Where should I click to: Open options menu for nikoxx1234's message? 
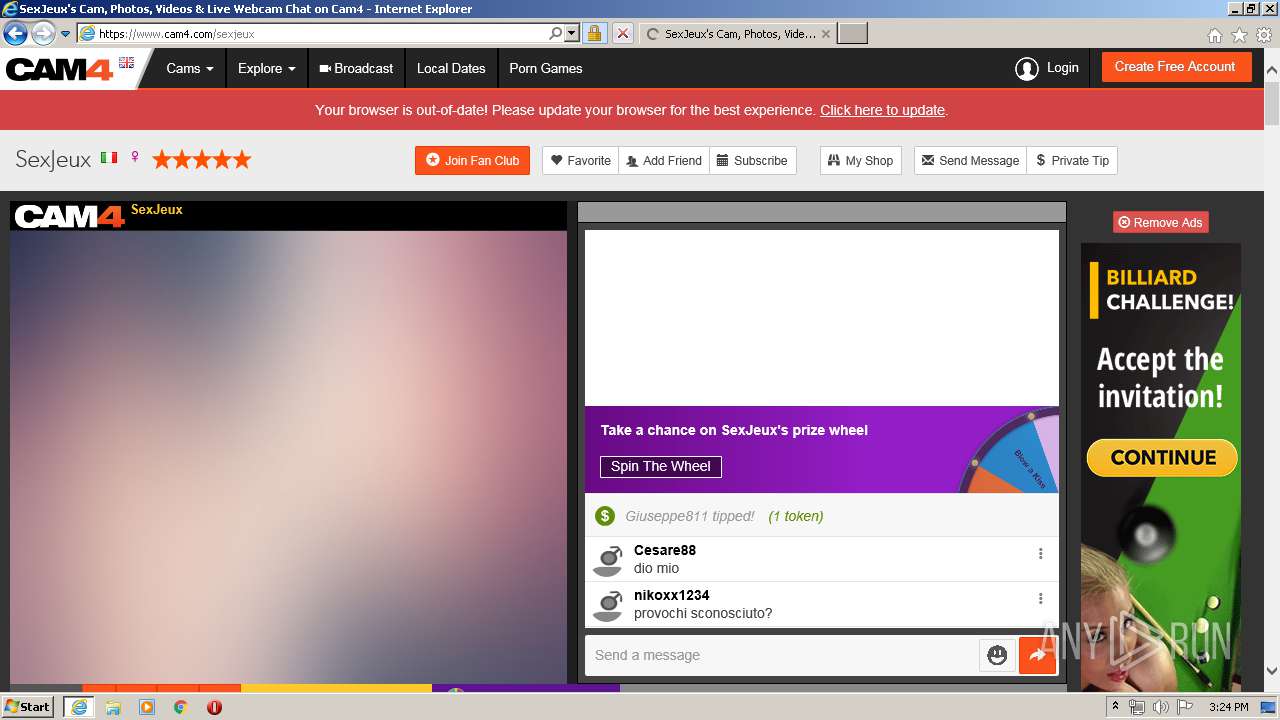(1040, 598)
